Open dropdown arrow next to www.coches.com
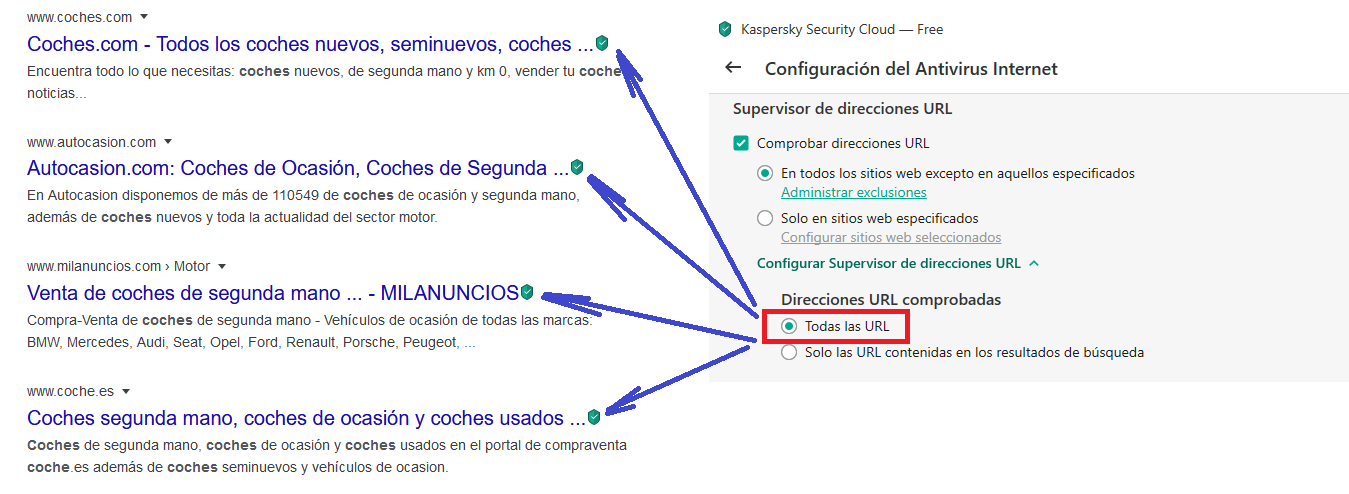 click(145, 17)
